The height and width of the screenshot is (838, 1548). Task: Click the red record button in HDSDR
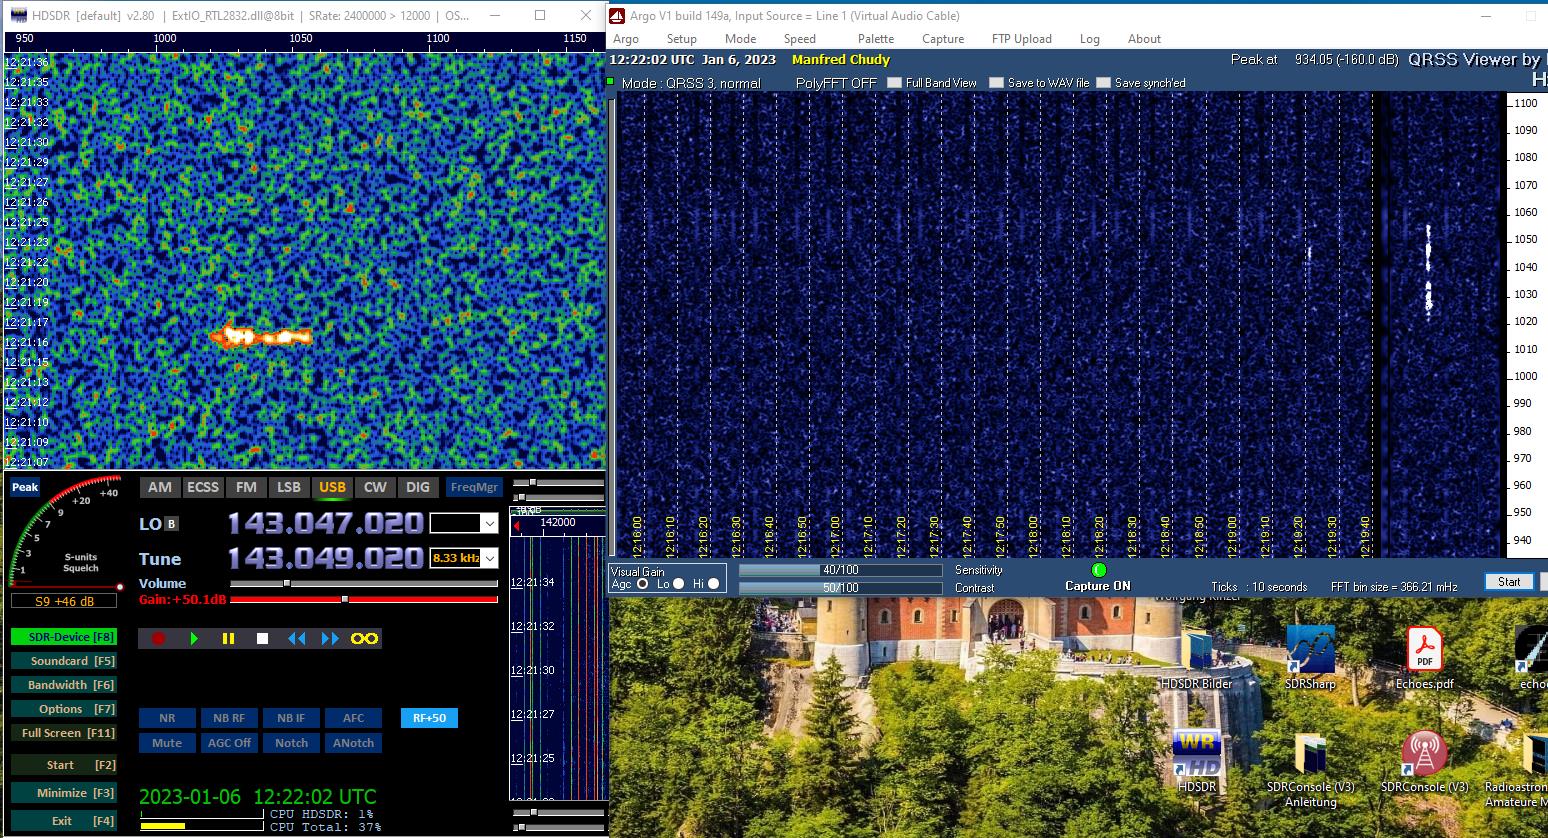coord(158,638)
